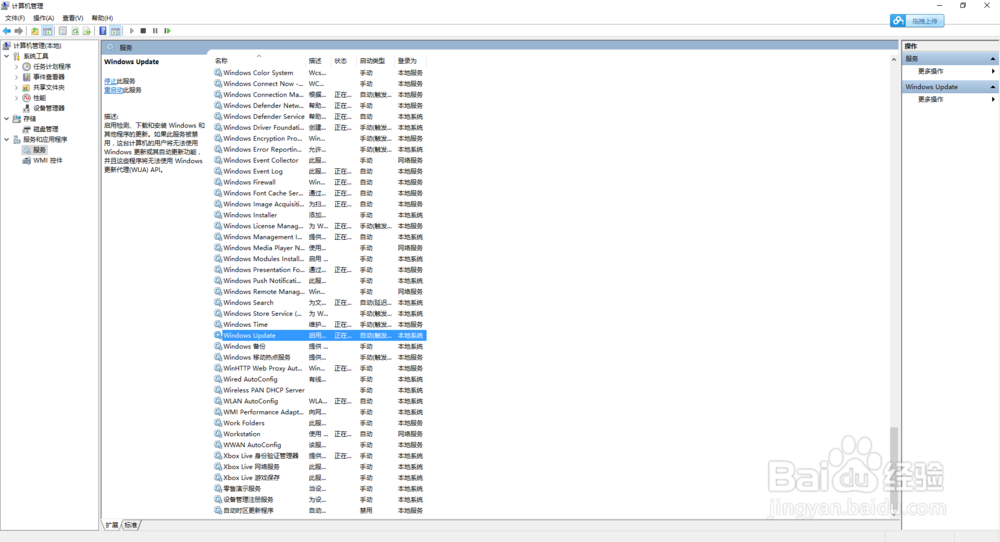
Task: Select 任务计划程序 clock icon in tree
Action: click(26, 66)
